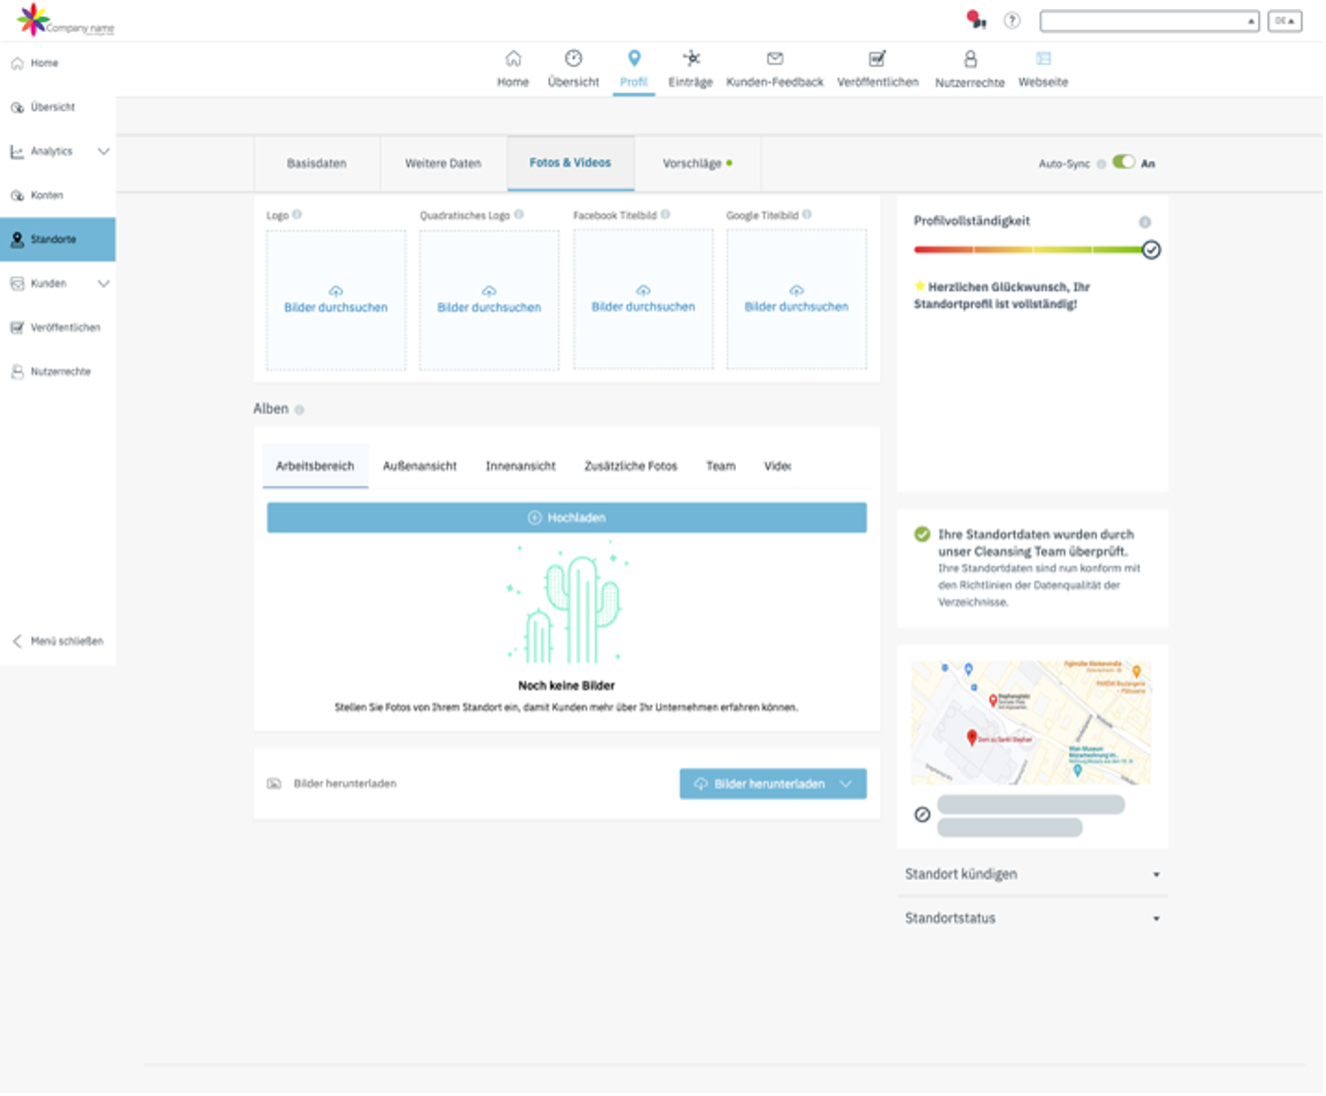Switch to Weitere Daten tab

click(x=444, y=164)
